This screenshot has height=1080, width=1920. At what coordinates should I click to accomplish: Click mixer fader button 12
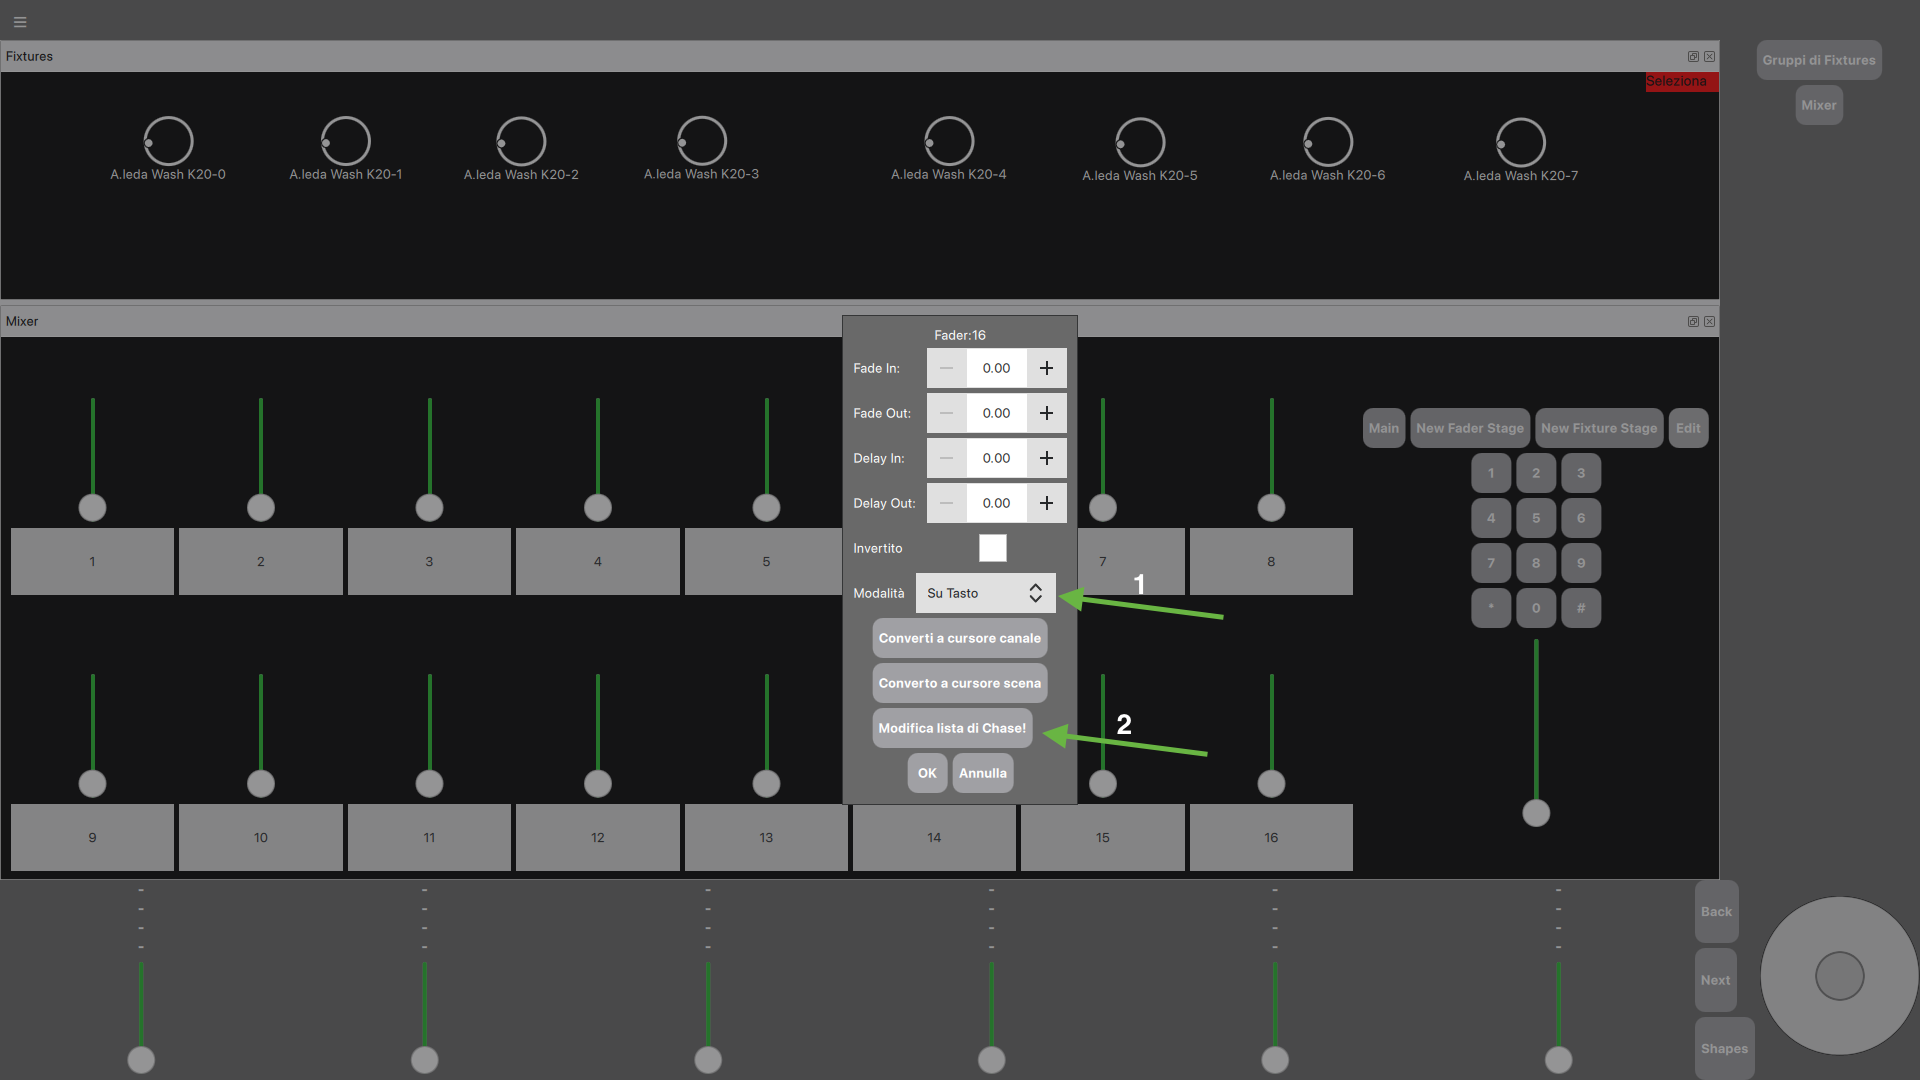click(x=598, y=838)
